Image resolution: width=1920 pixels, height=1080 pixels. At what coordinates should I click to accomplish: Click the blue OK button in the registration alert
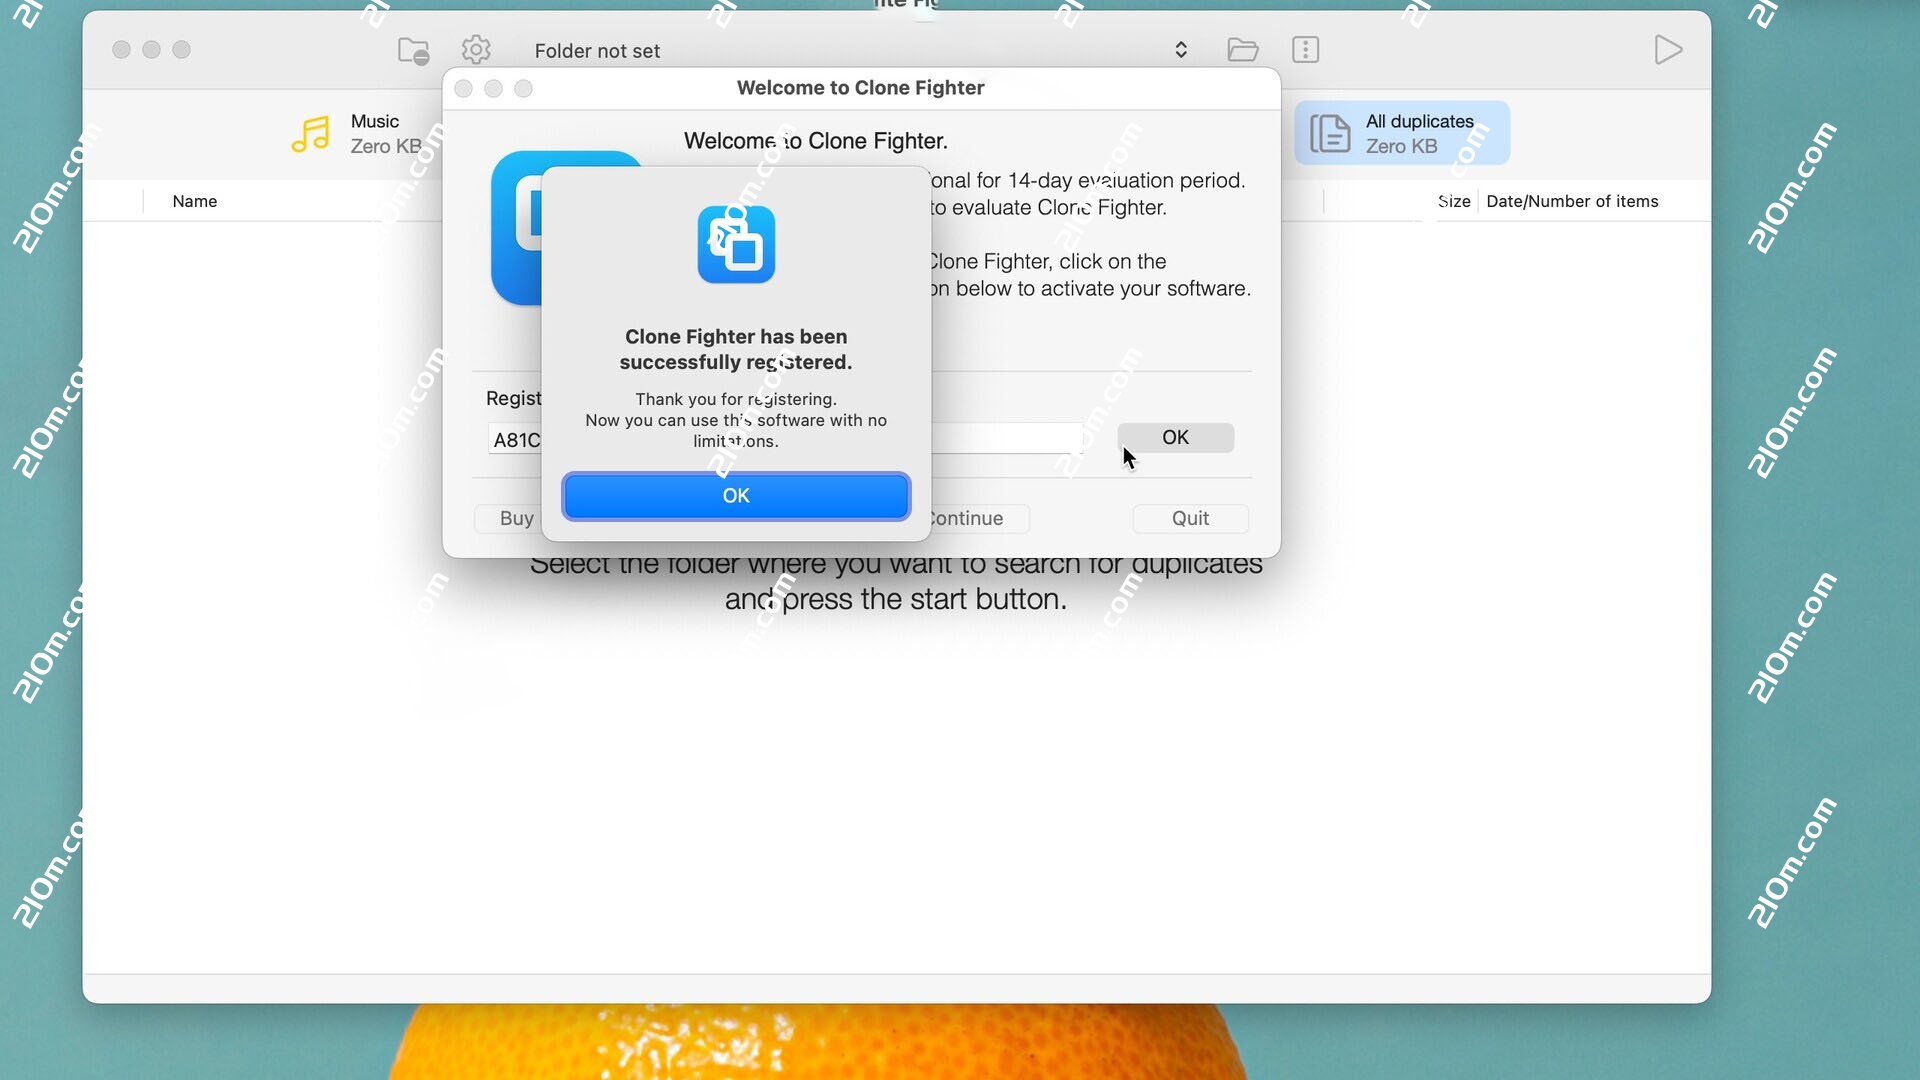[736, 496]
